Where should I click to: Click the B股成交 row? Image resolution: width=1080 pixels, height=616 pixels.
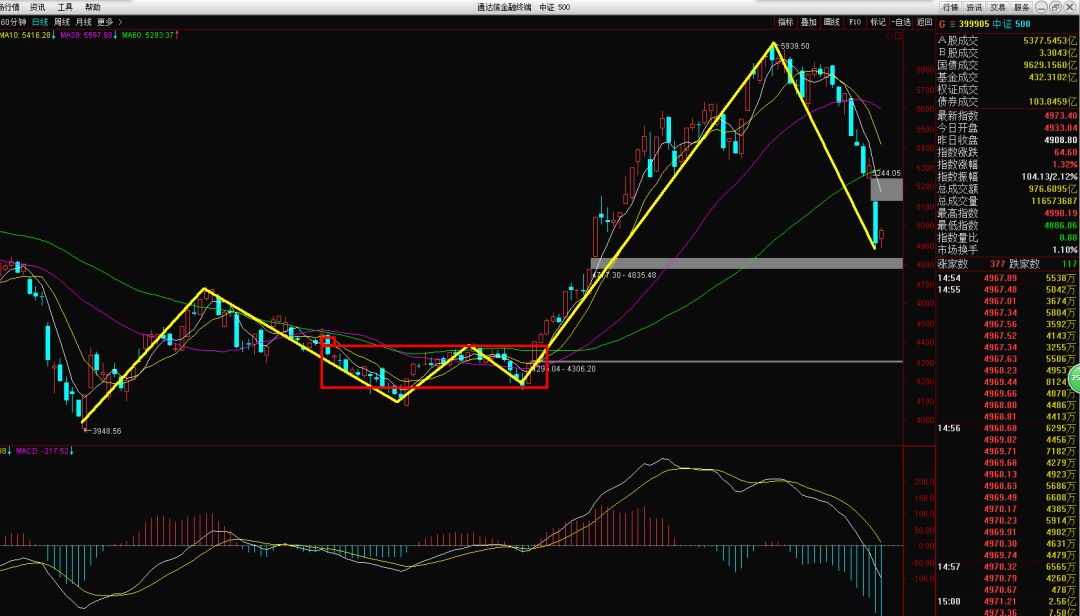[x=1007, y=52]
